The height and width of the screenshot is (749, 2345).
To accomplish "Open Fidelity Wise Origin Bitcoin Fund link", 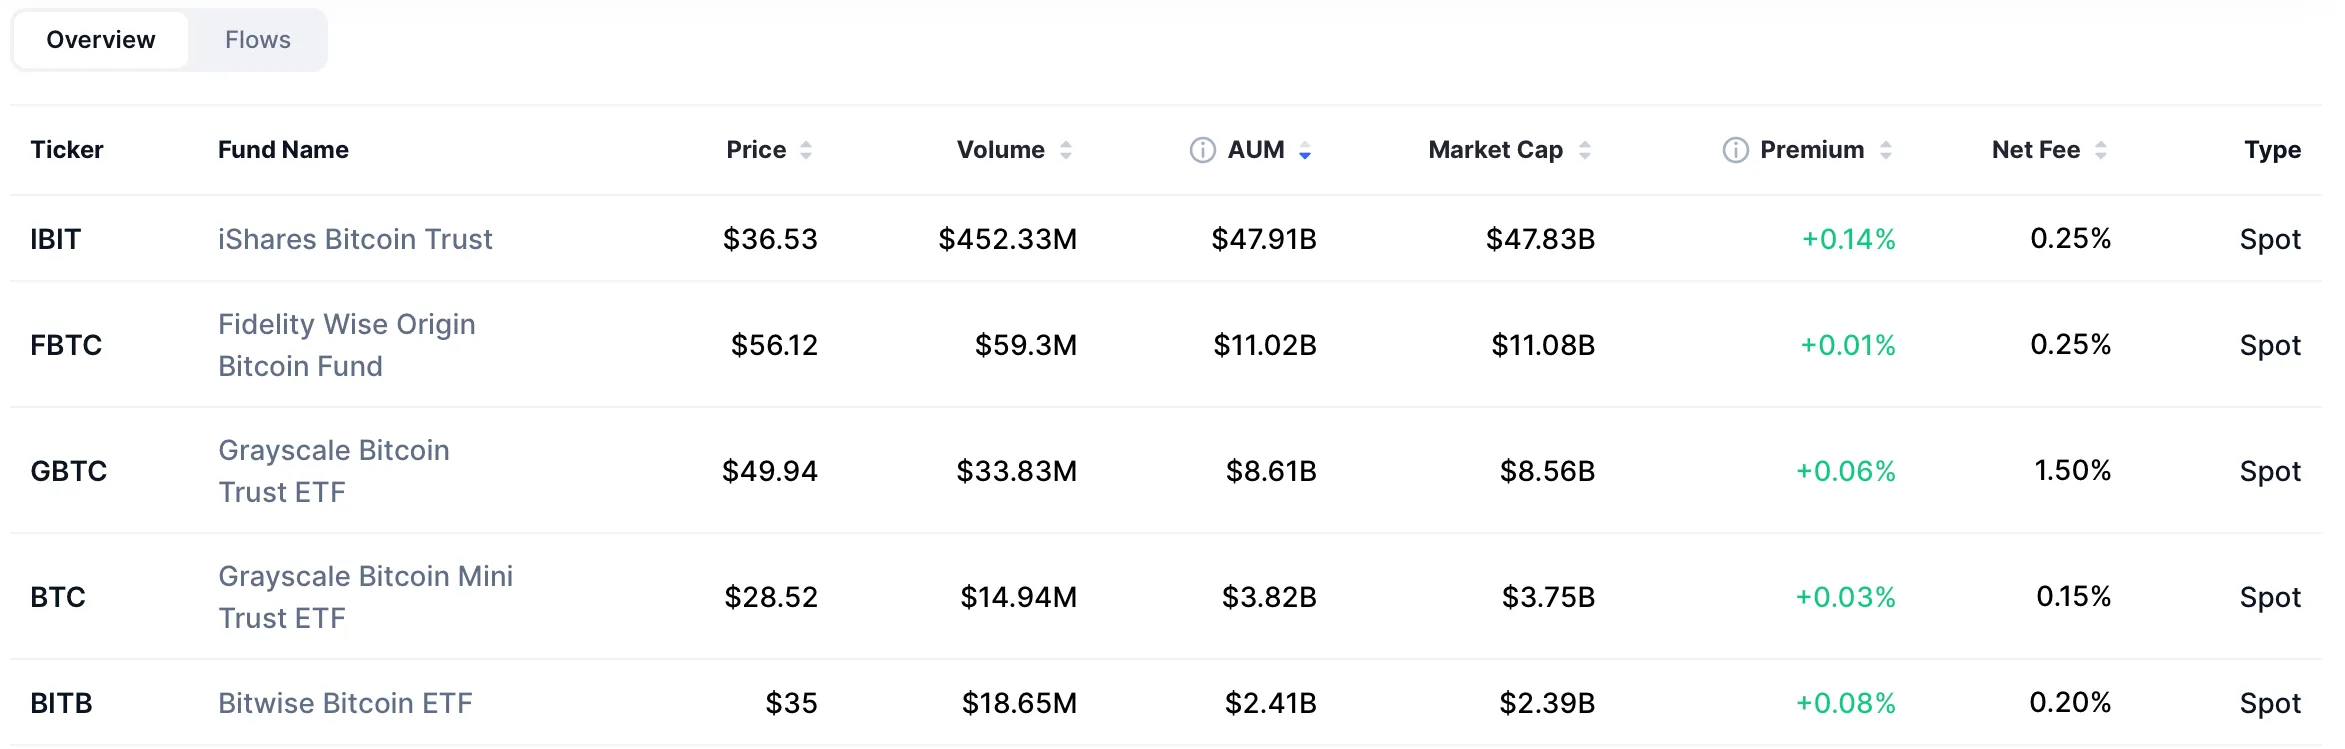I will (x=347, y=345).
